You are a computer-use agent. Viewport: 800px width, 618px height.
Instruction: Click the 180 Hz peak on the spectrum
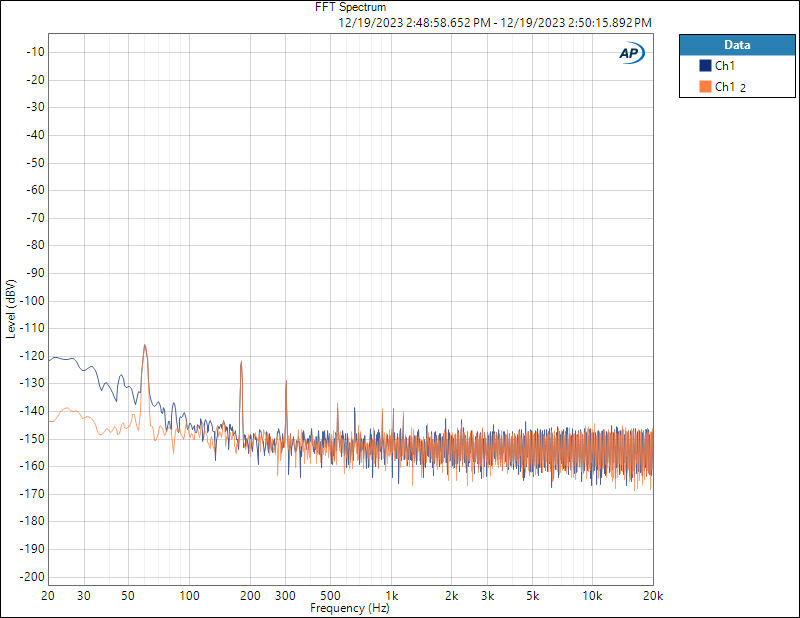tap(241, 362)
